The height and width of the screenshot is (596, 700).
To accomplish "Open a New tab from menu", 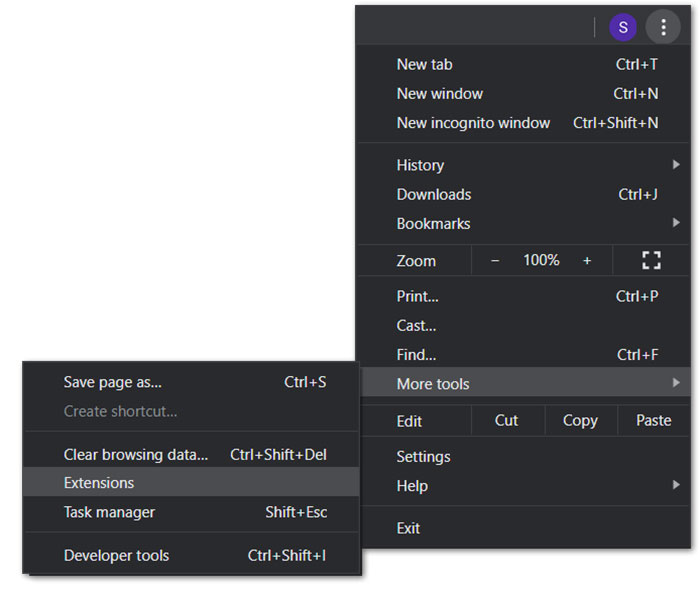I will pyautogui.click(x=425, y=64).
